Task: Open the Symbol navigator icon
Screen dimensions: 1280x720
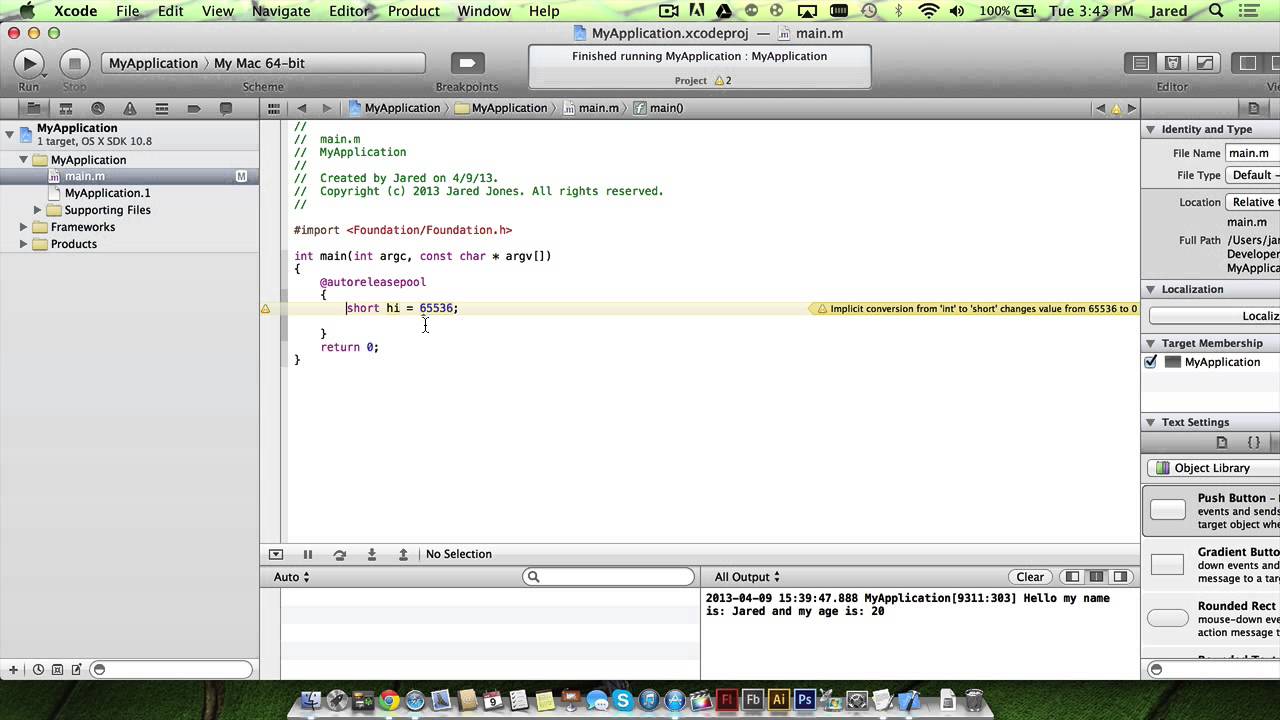Action: 65,108
